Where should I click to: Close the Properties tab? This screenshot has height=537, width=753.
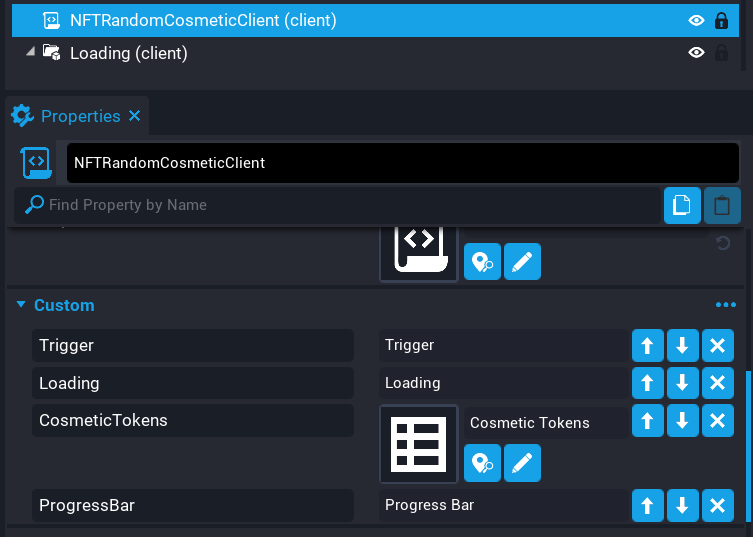[x=135, y=117]
